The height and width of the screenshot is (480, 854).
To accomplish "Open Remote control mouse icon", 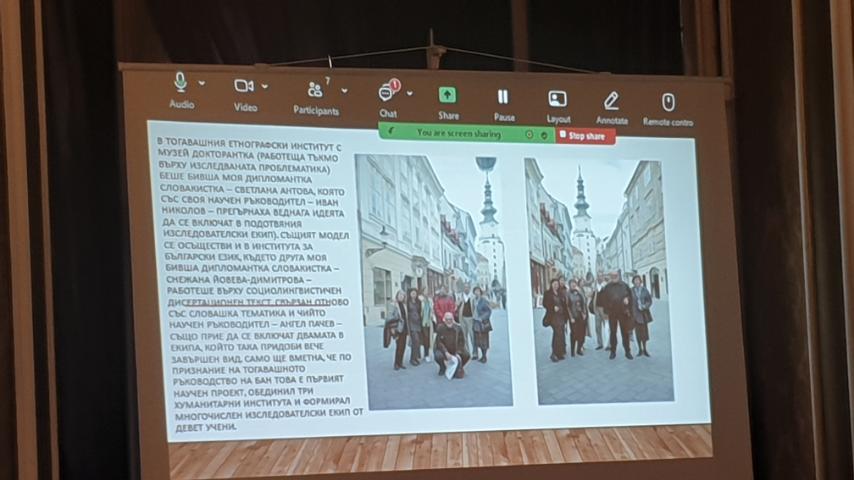I will 668,102.
